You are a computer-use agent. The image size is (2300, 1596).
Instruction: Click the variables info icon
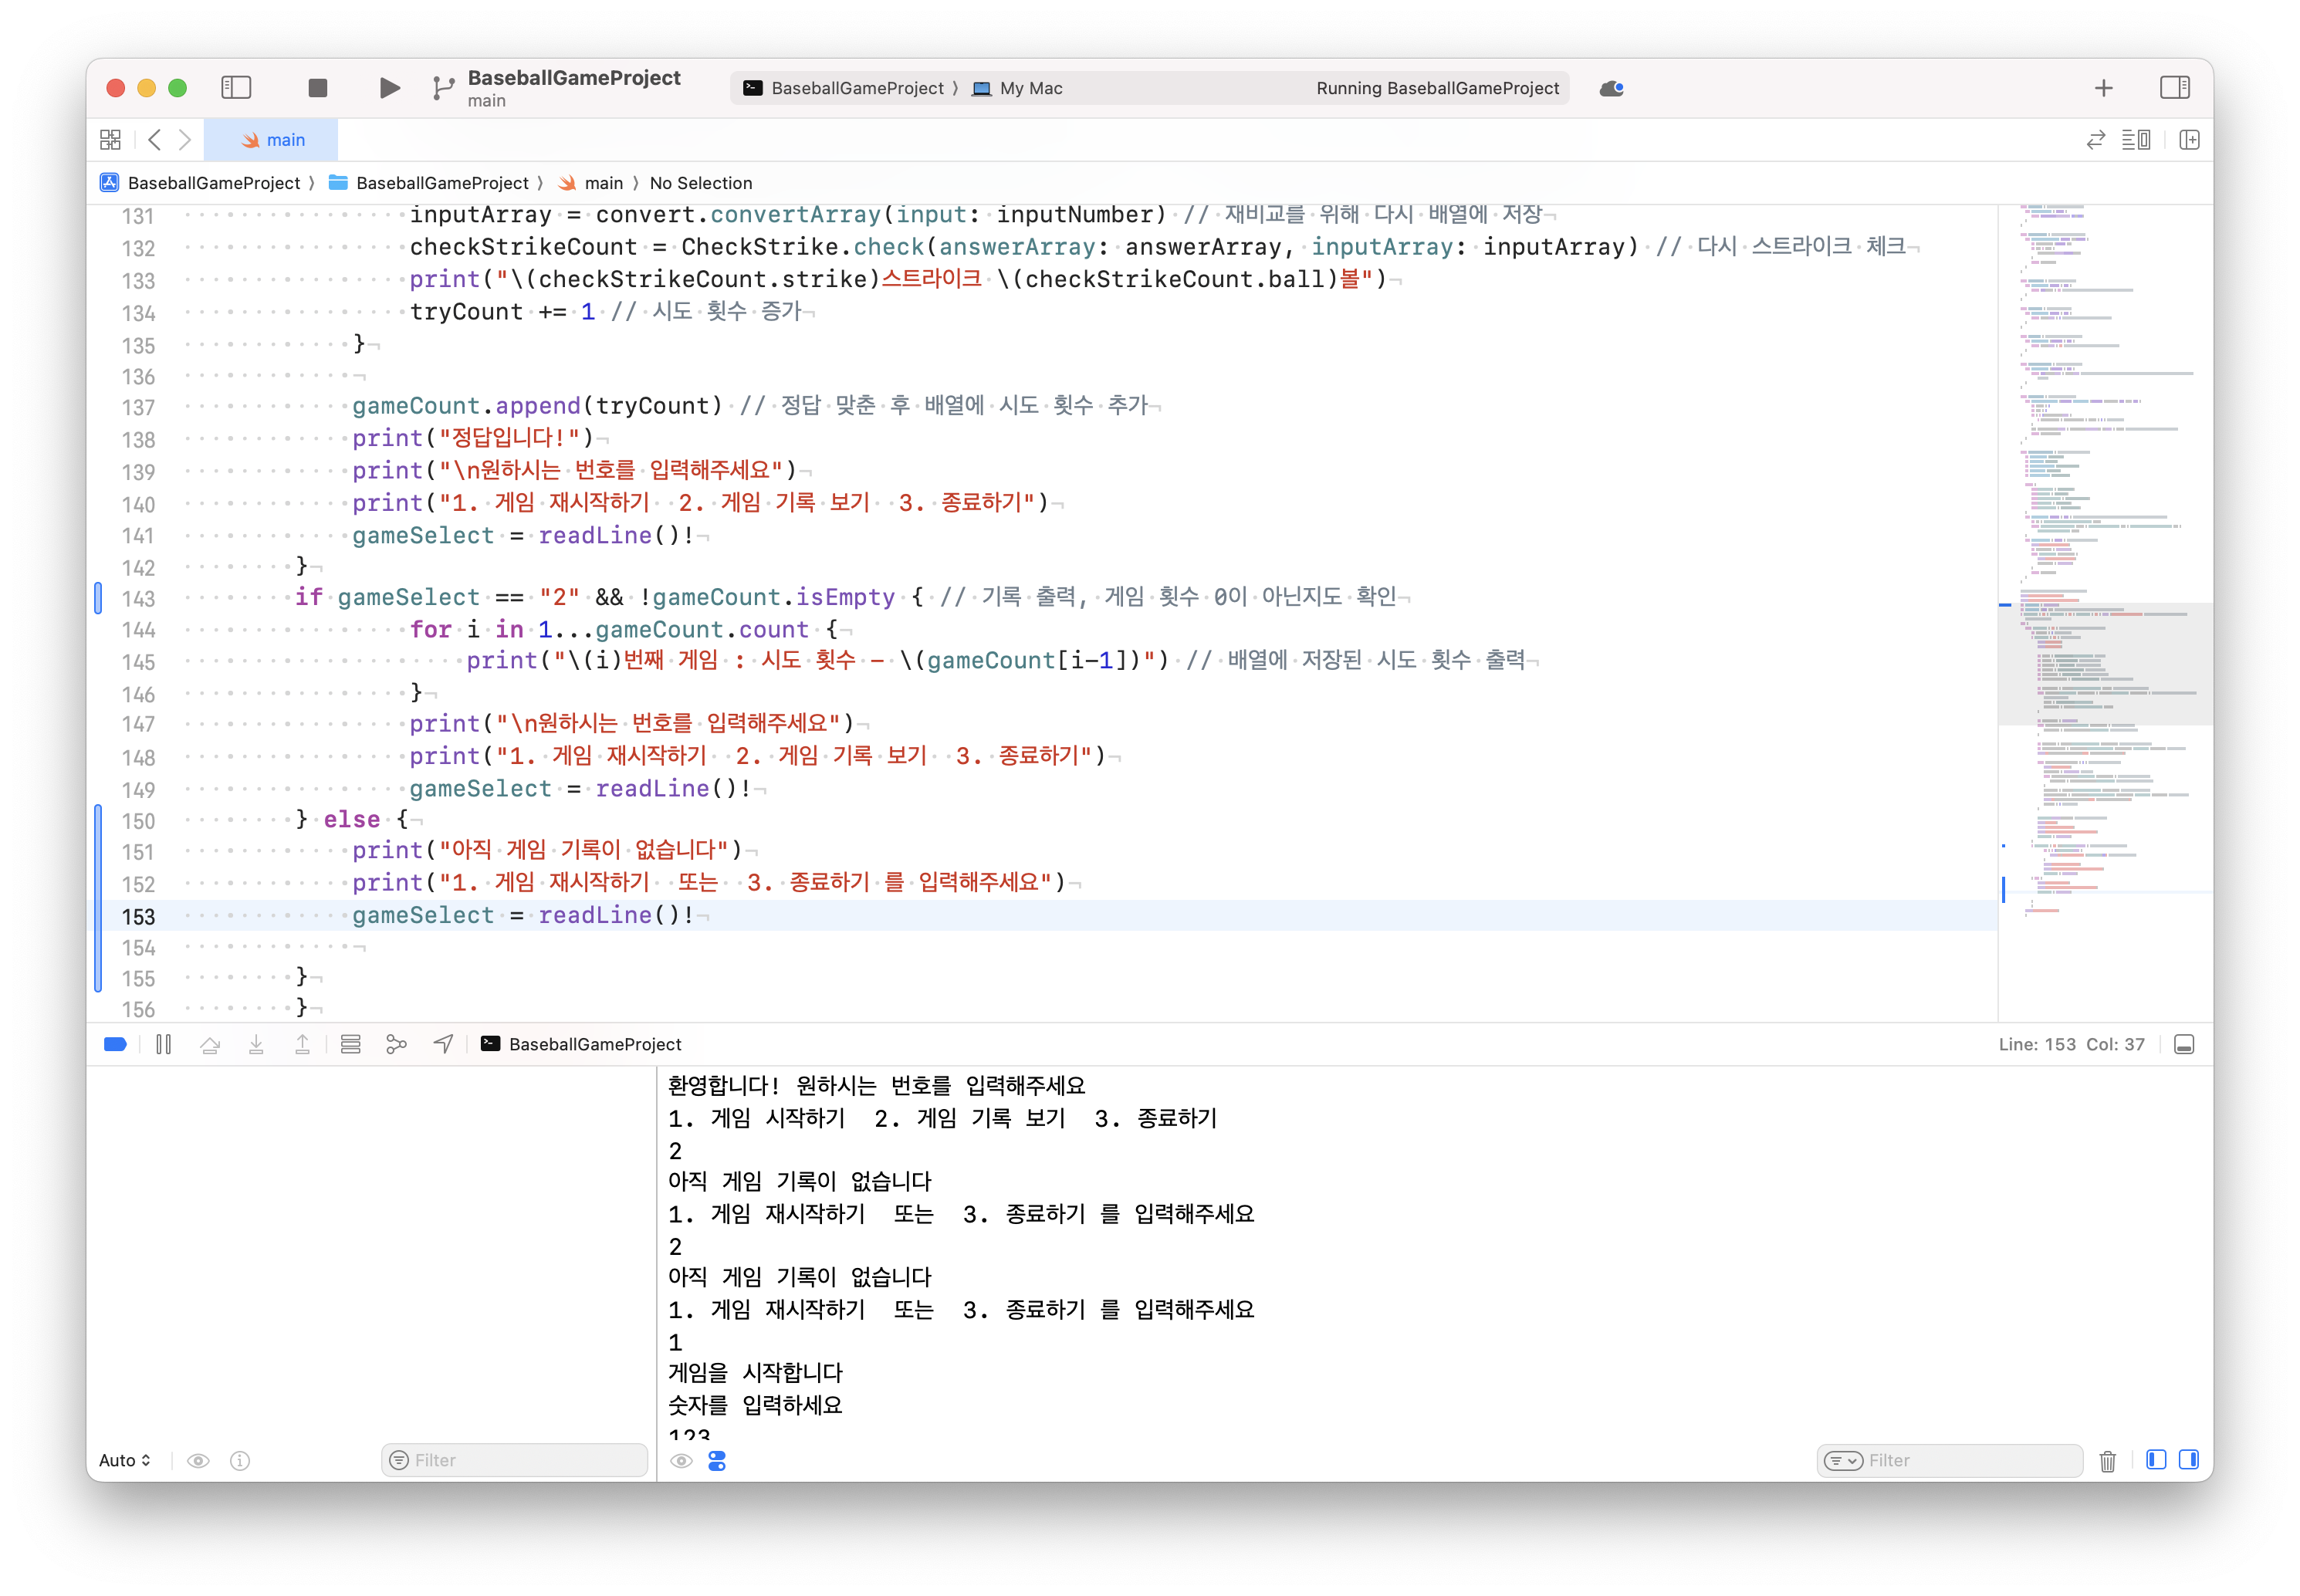[x=240, y=1460]
